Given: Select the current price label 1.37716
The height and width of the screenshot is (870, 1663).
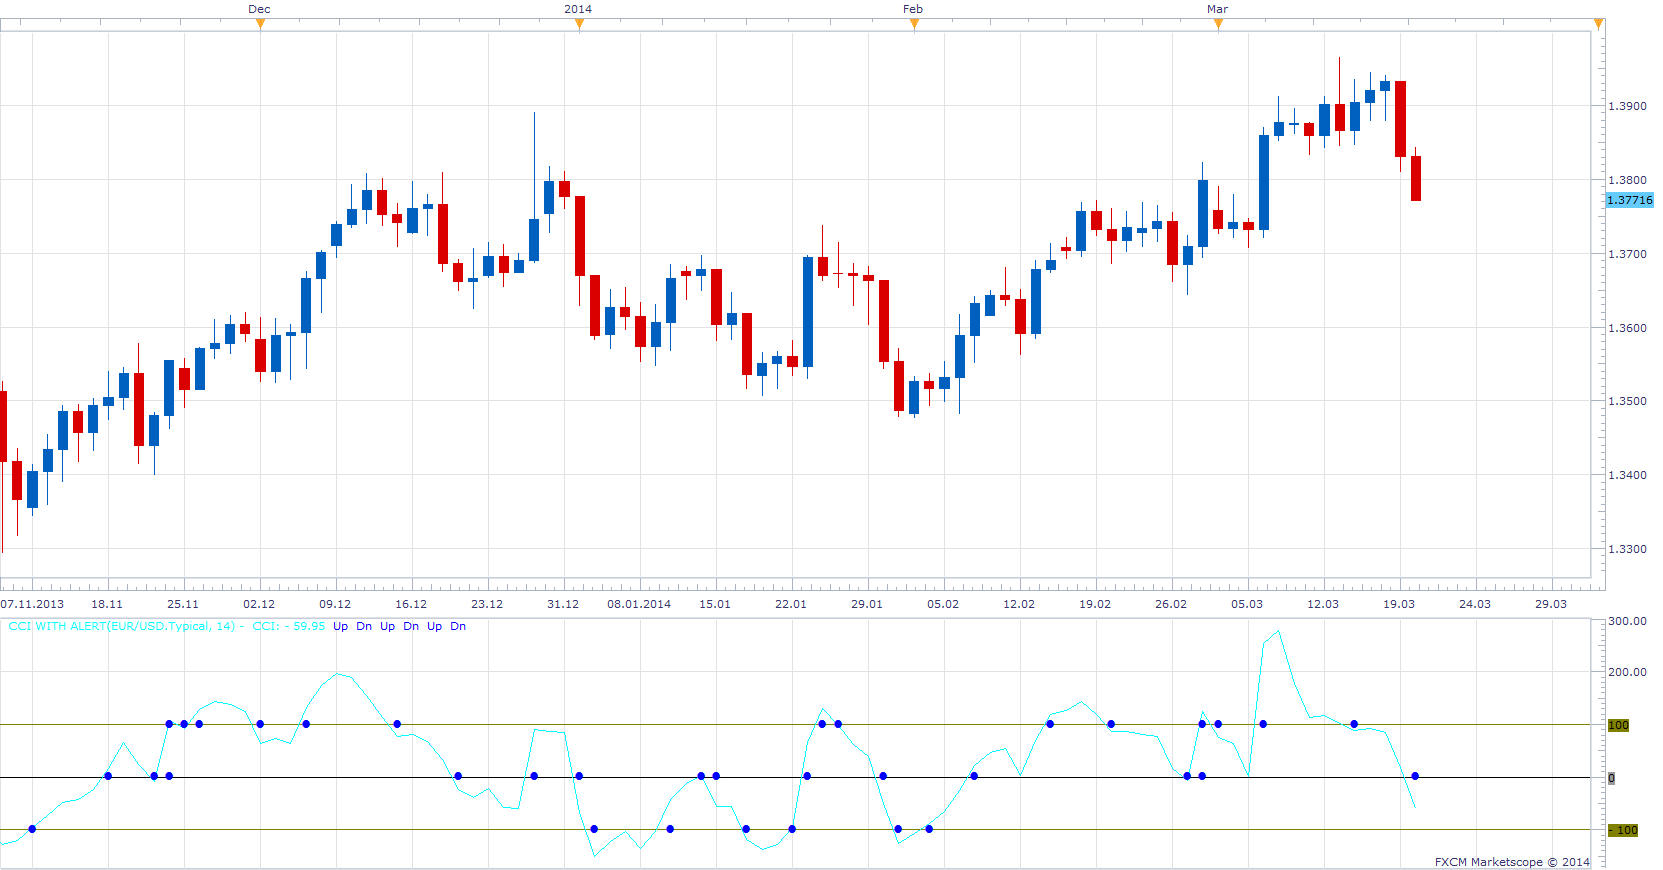Looking at the screenshot, I should point(1629,200).
